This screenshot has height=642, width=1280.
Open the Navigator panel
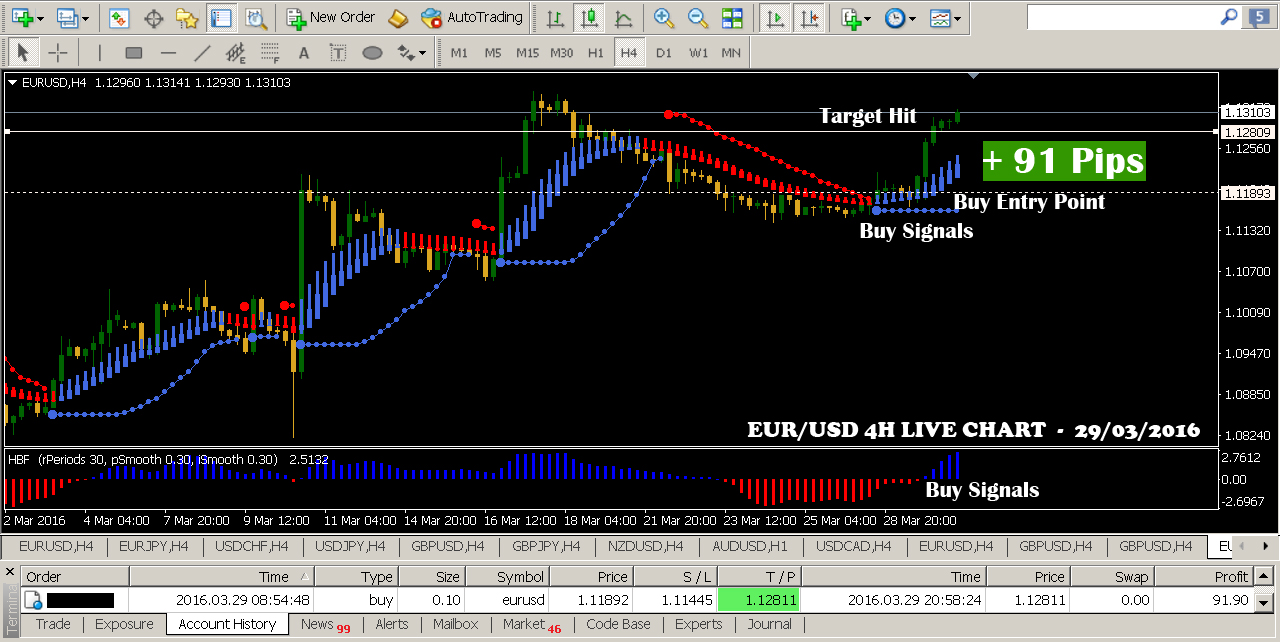[x=187, y=18]
